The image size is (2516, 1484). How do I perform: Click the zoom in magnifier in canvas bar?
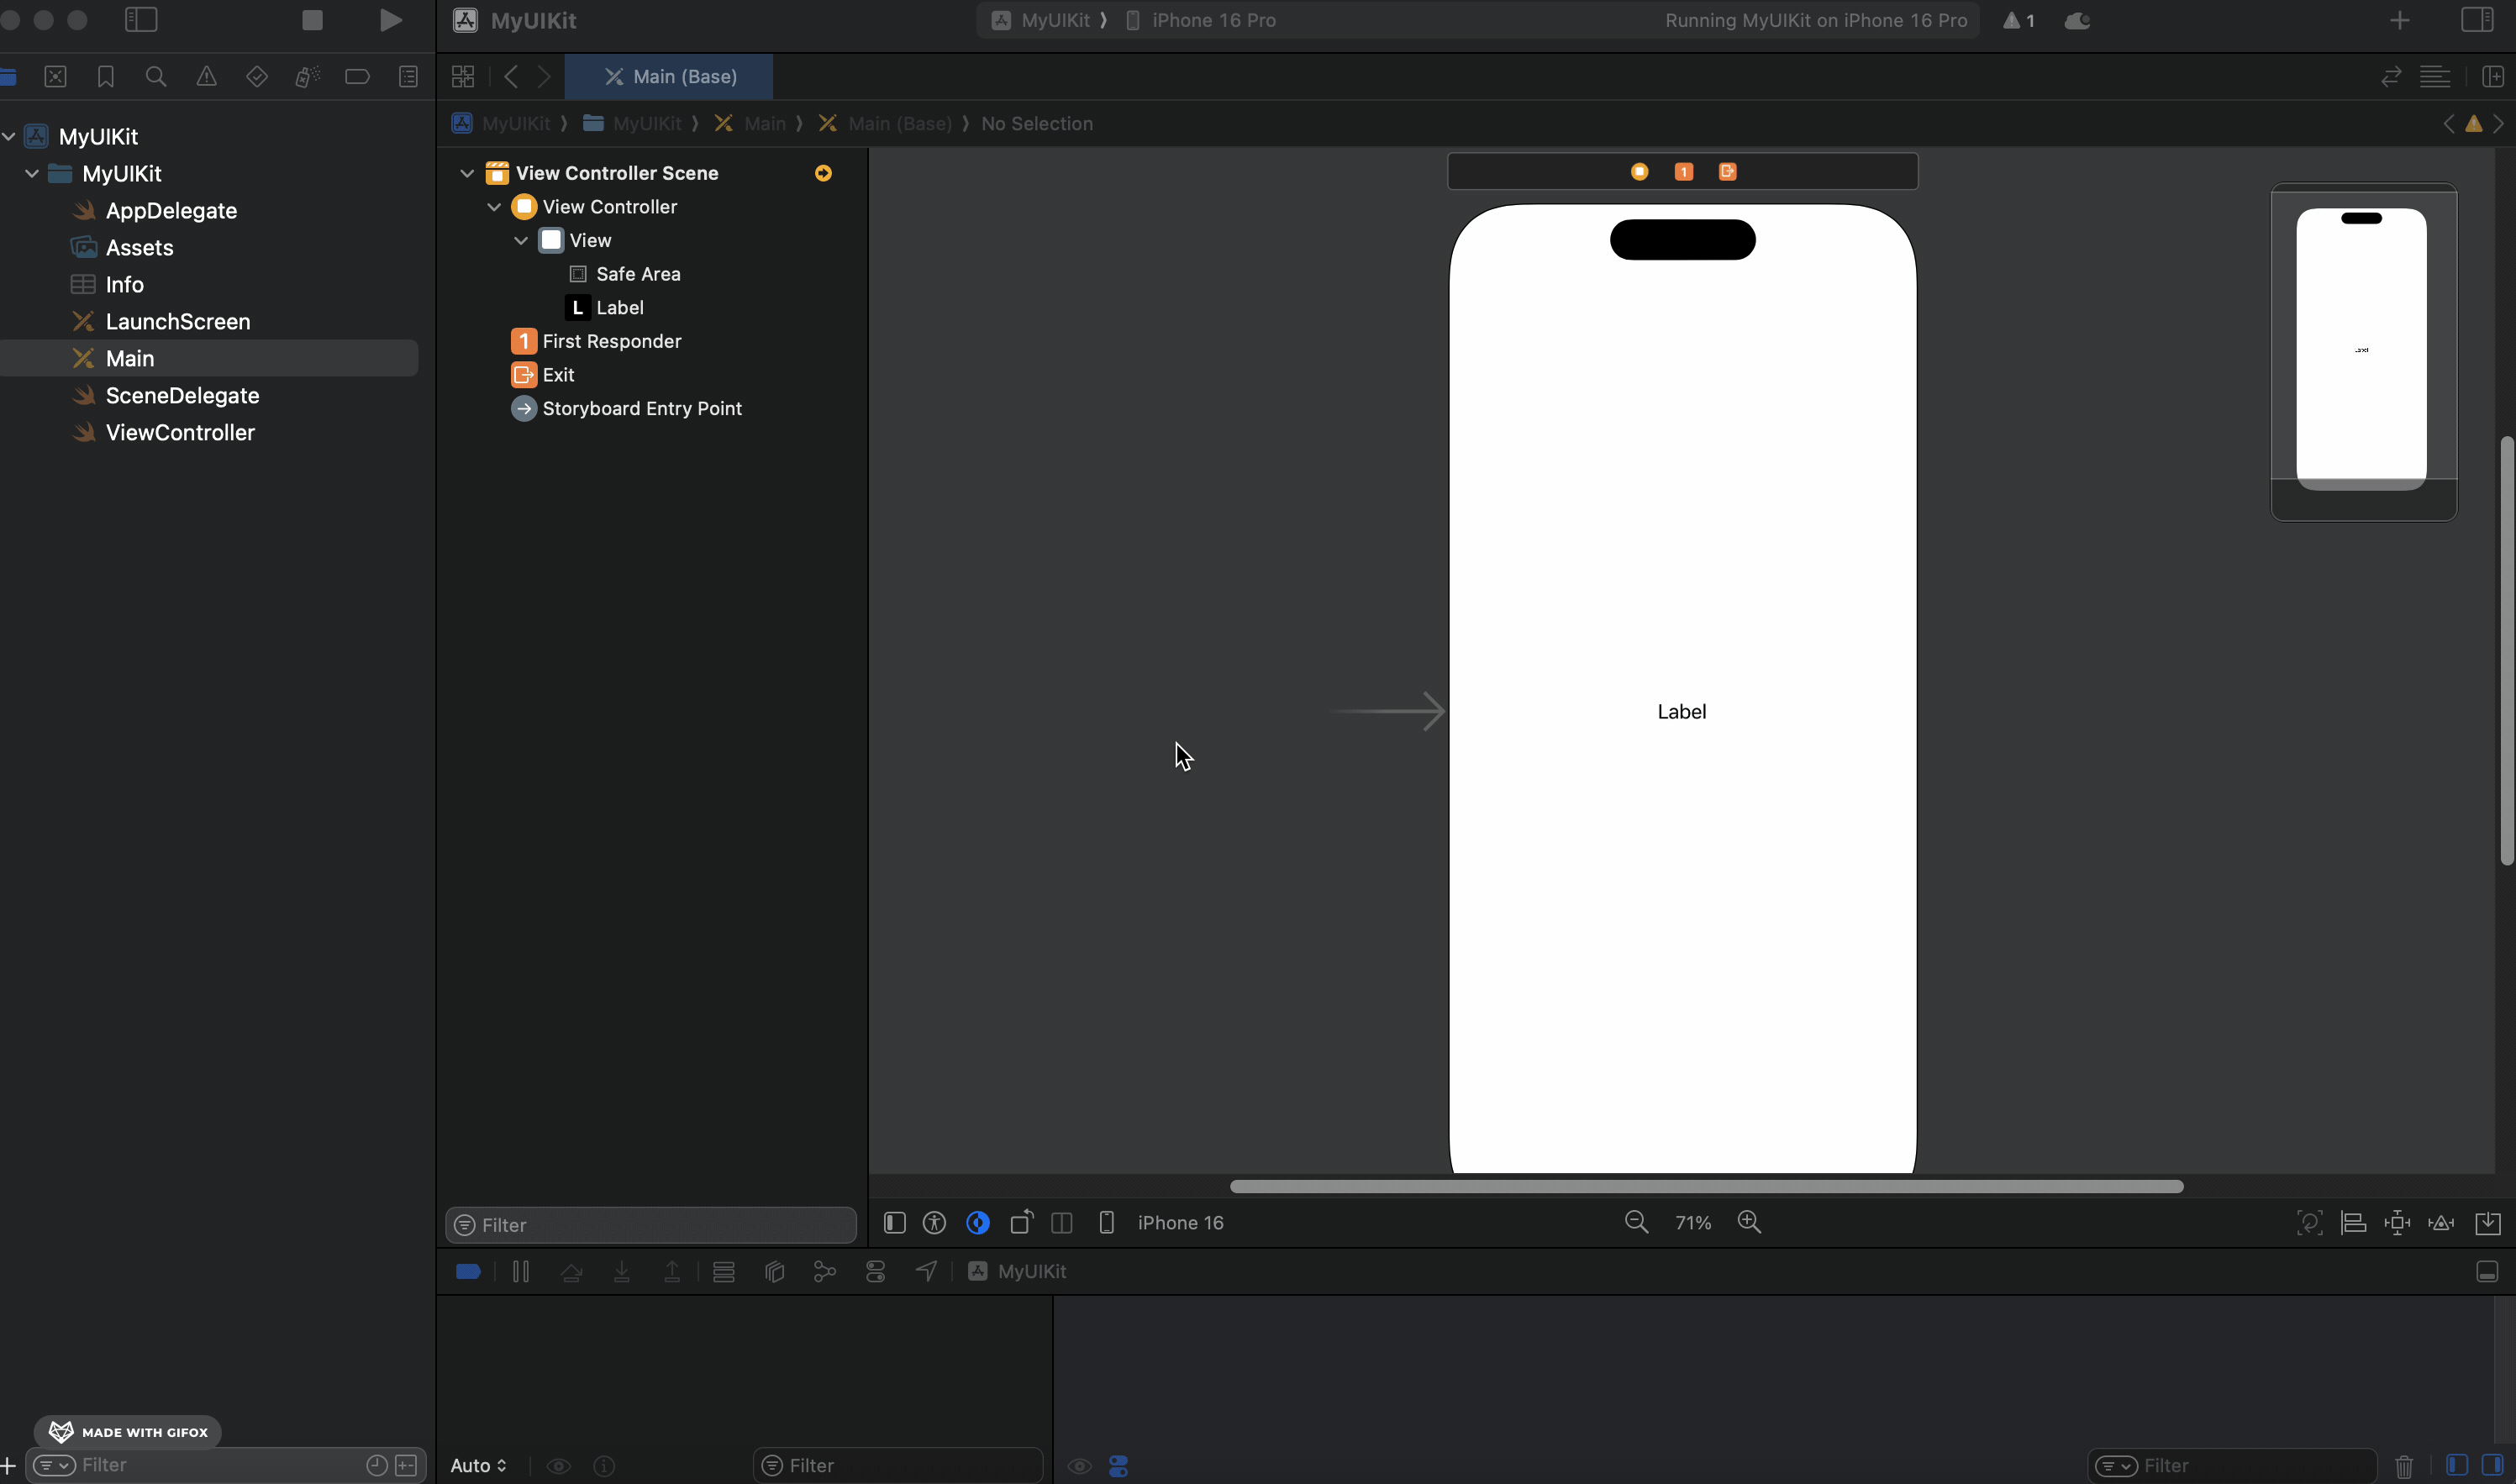[x=1749, y=1222]
